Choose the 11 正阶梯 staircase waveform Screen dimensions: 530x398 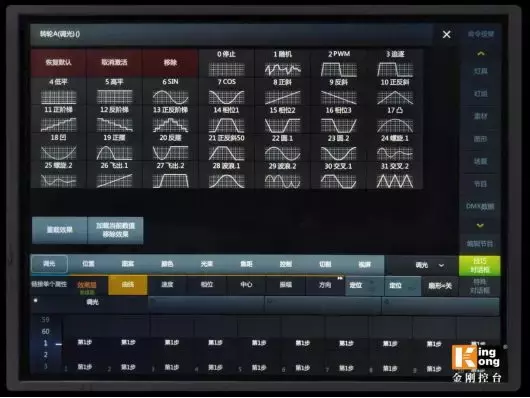pos(58,119)
